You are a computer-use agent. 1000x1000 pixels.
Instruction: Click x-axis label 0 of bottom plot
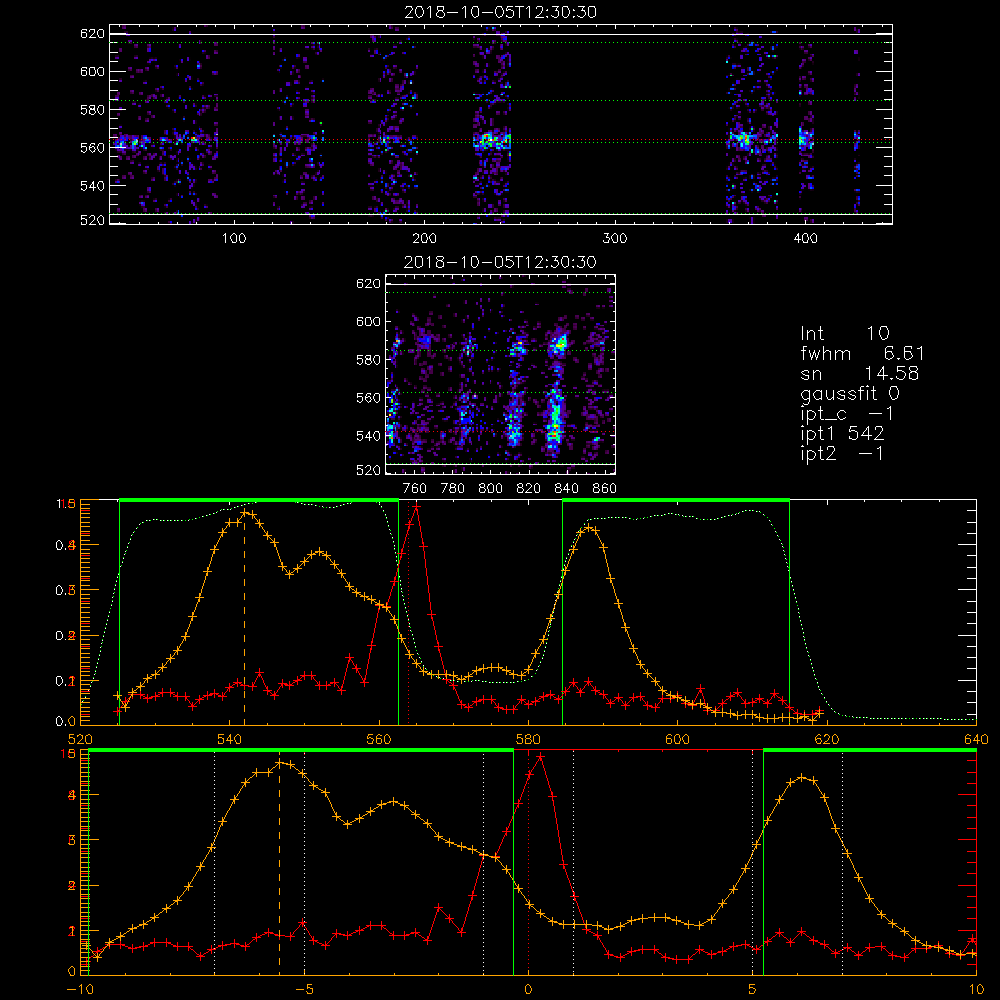pyautogui.click(x=528, y=990)
